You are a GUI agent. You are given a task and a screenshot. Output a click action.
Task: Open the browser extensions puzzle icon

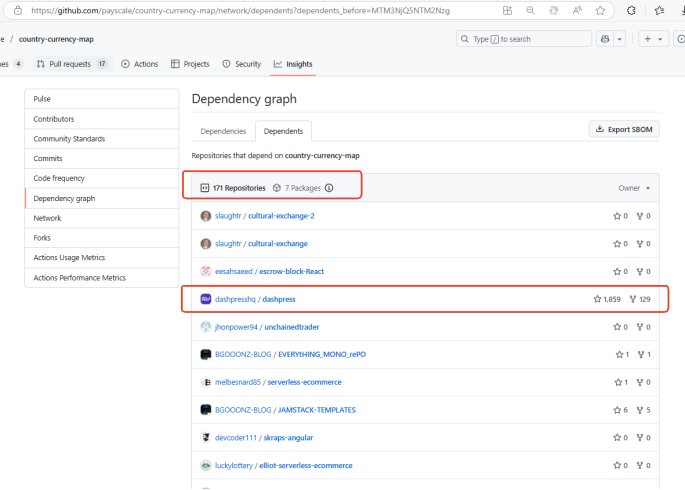pyautogui.click(x=631, y=10)
